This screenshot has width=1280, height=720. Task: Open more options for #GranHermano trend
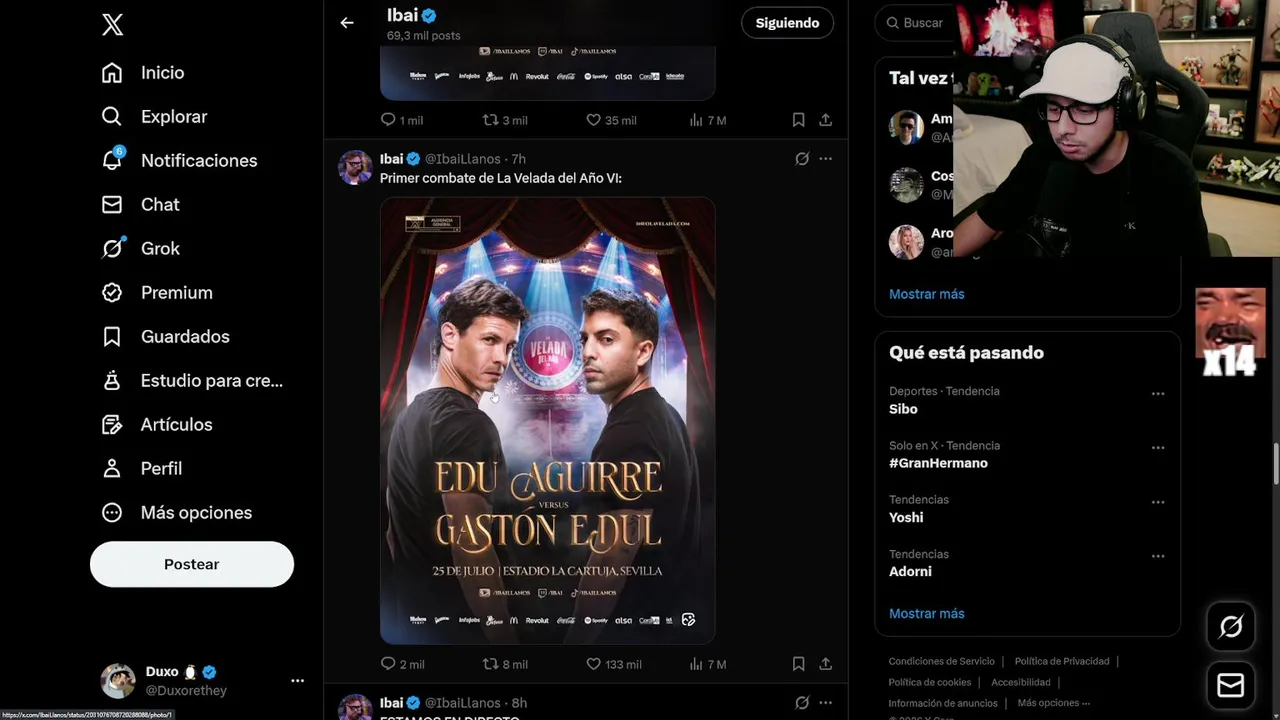tap(1158, 448)
